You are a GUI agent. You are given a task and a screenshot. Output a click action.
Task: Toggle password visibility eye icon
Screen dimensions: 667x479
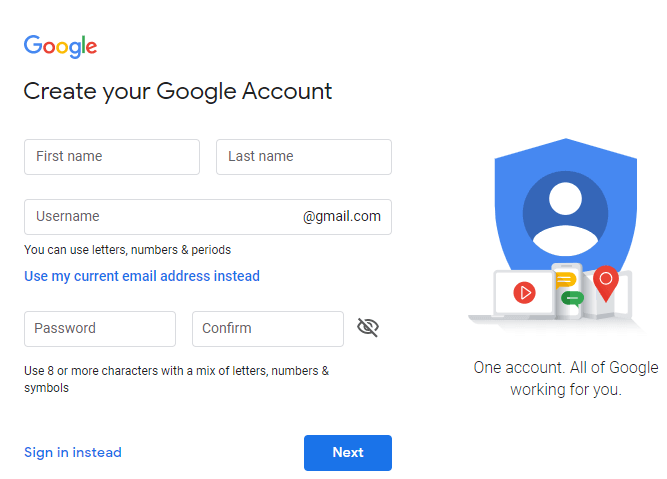[368, 328]
